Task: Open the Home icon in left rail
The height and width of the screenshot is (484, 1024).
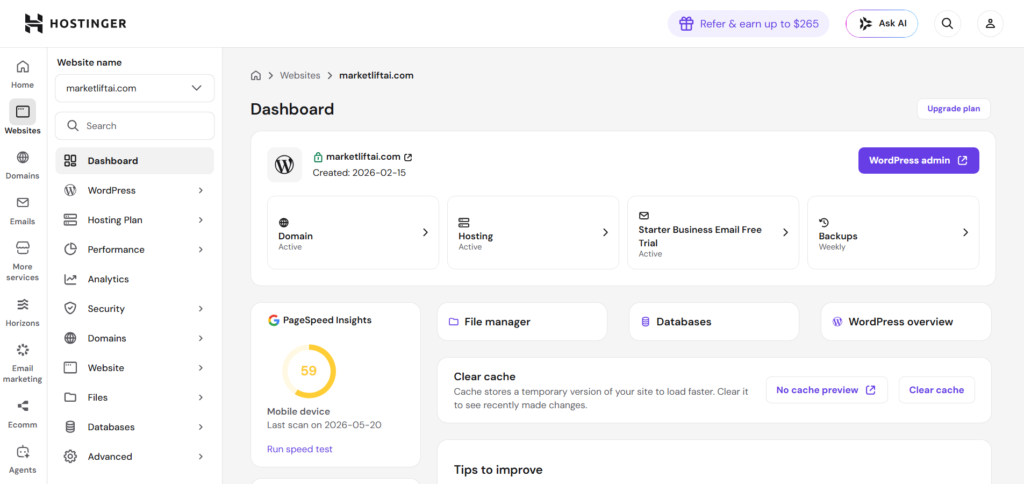Action: click(22, 67)
